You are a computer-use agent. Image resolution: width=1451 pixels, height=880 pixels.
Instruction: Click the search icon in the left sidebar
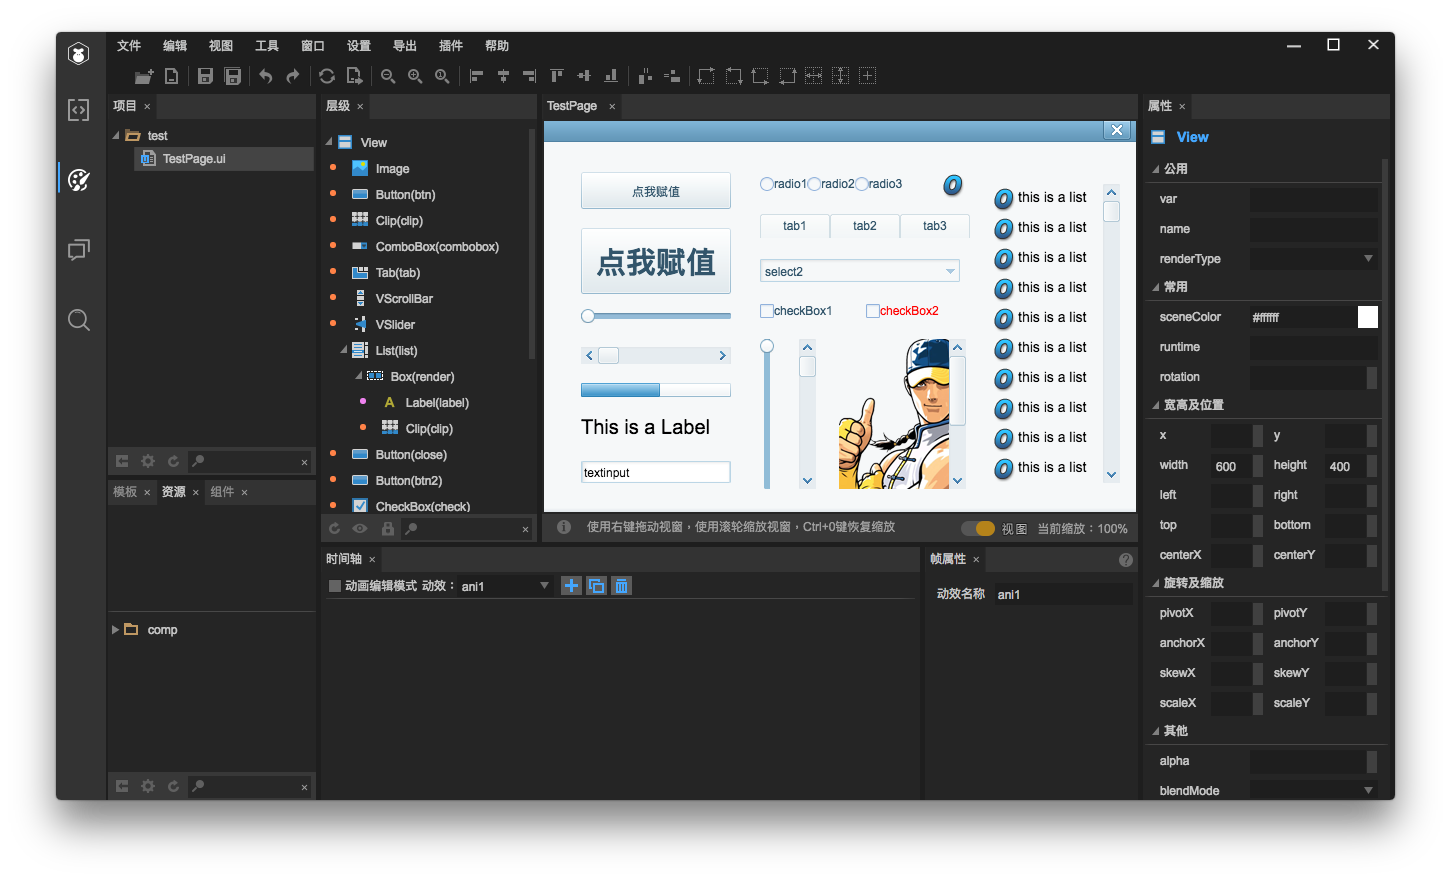coord(79,320)
